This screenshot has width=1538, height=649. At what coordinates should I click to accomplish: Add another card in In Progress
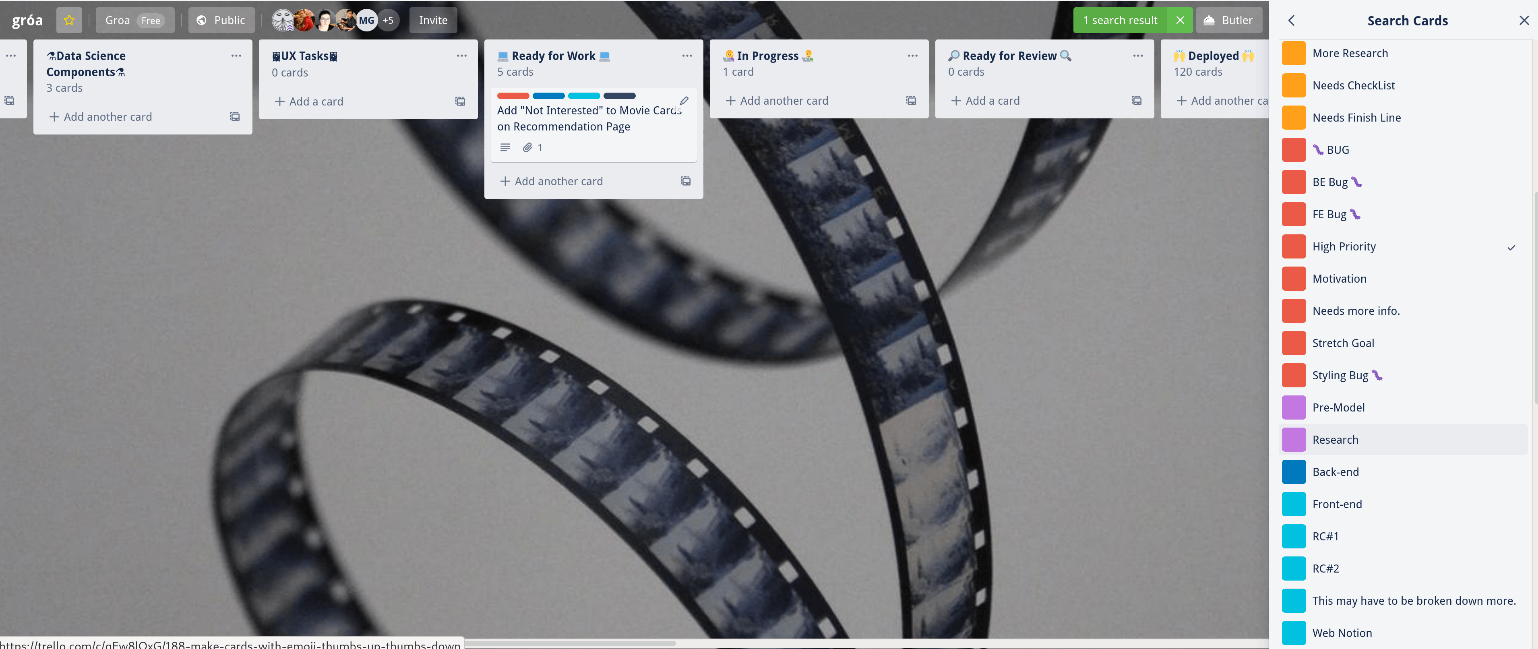coord(776,101)
